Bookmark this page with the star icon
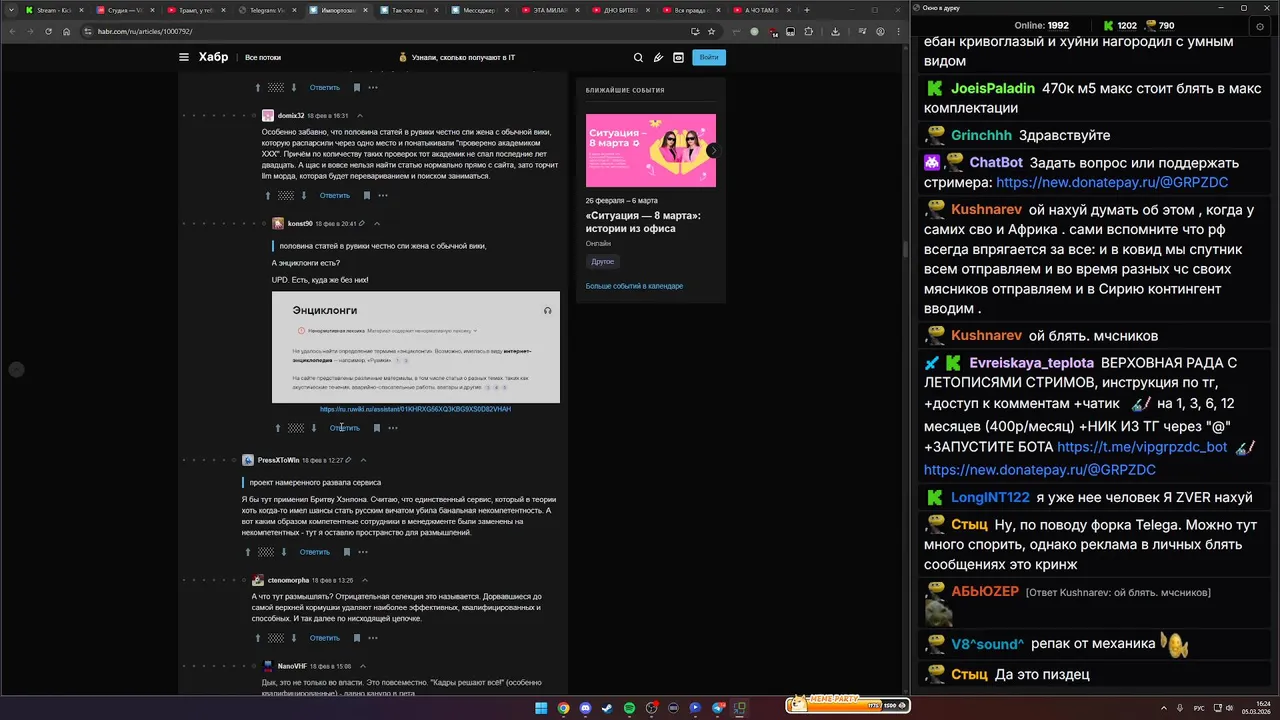This screenshot has width=1280, height=720. 711,31
